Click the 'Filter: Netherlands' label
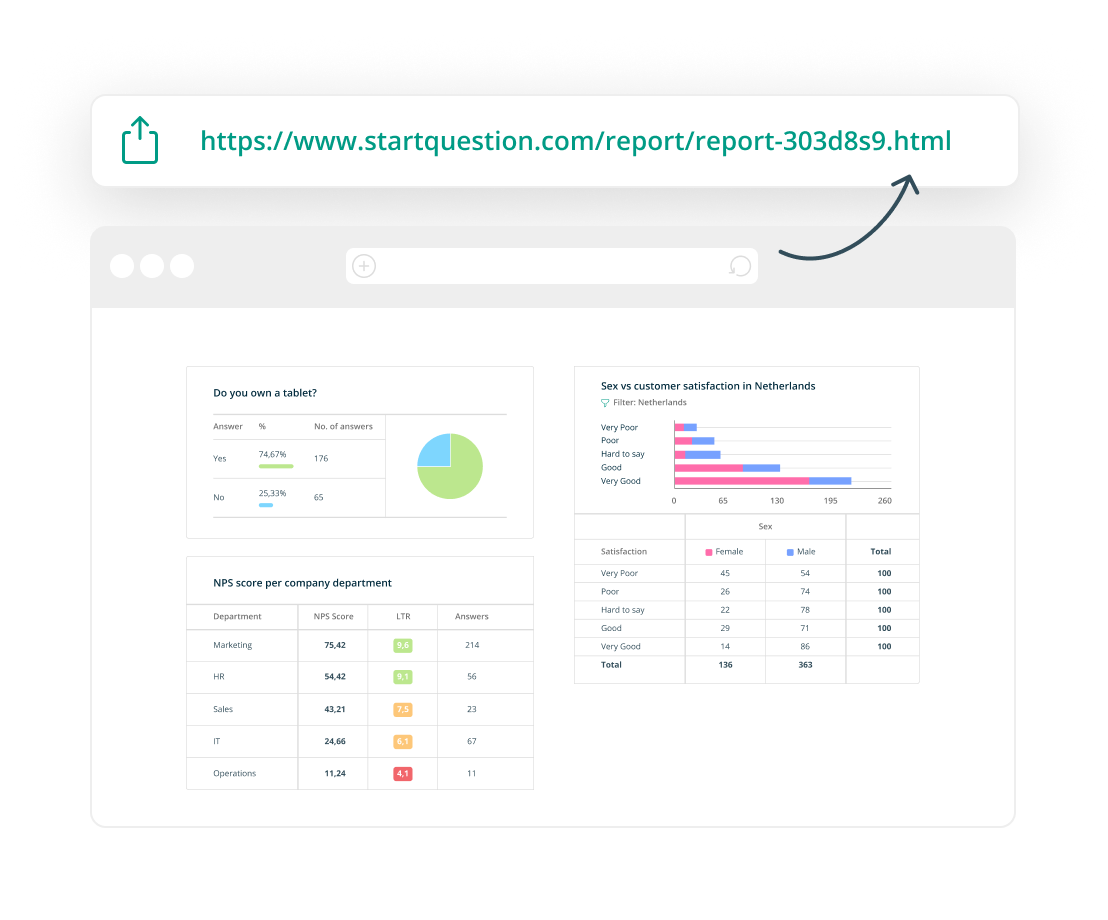The image size is (1108, 920). (649, 403)
